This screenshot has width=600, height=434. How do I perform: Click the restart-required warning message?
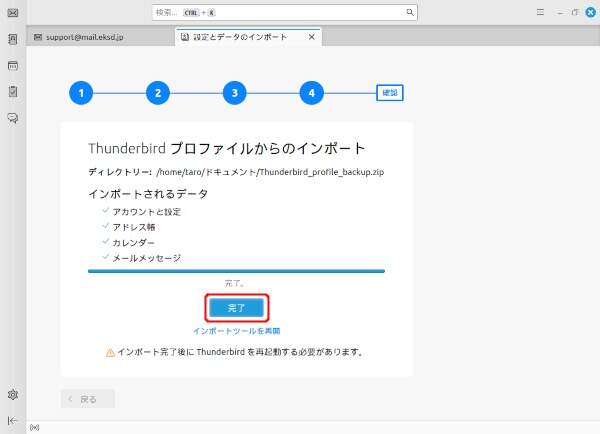(x=240, y=352)
